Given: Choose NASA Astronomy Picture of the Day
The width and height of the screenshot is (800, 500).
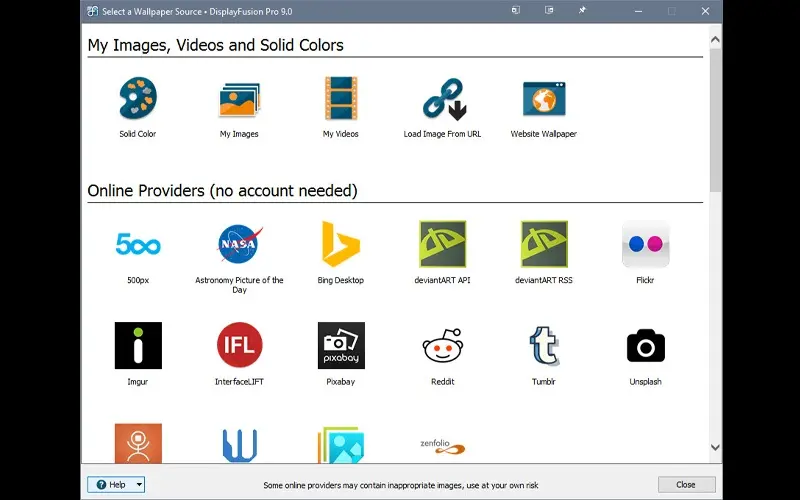Looking at the screenshot, I should 239,245.
